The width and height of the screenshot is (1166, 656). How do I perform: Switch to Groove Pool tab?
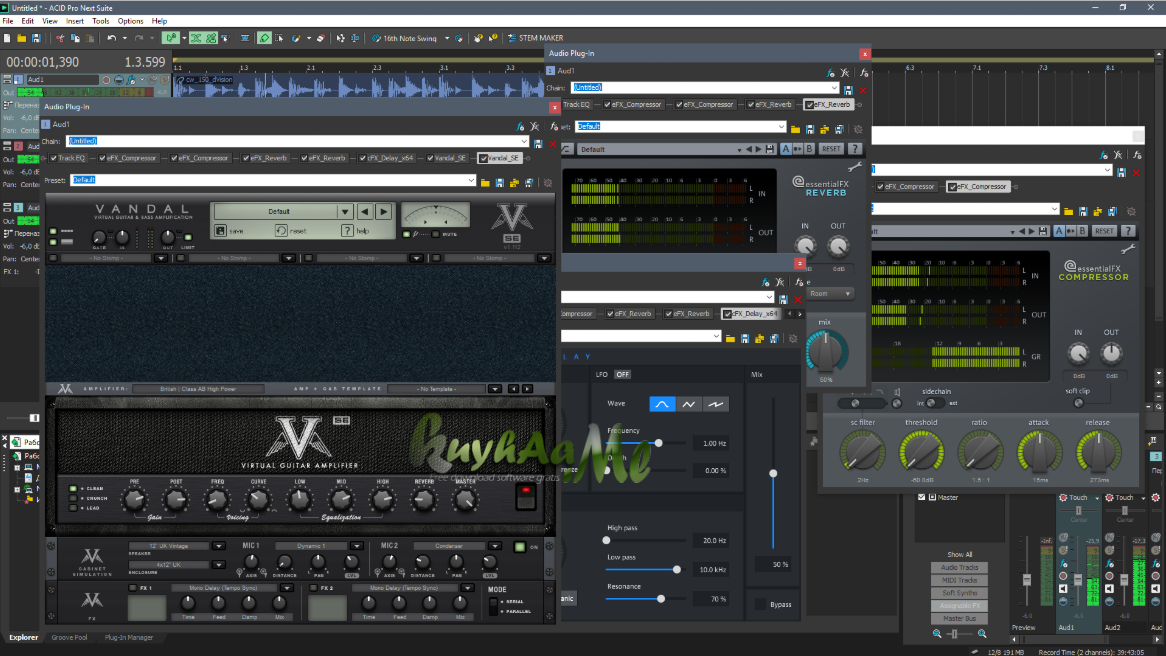pos(69,637)
